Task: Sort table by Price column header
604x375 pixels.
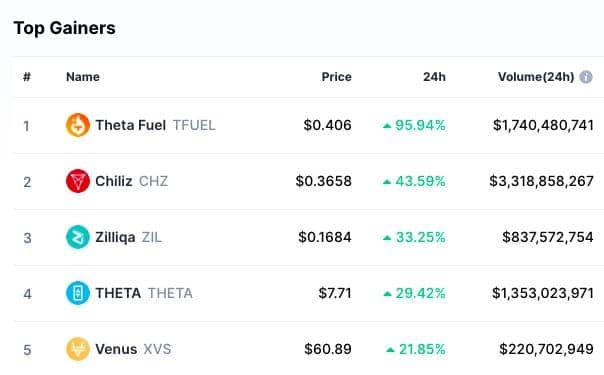Action: pyautogui.click(x=336, y=77)
